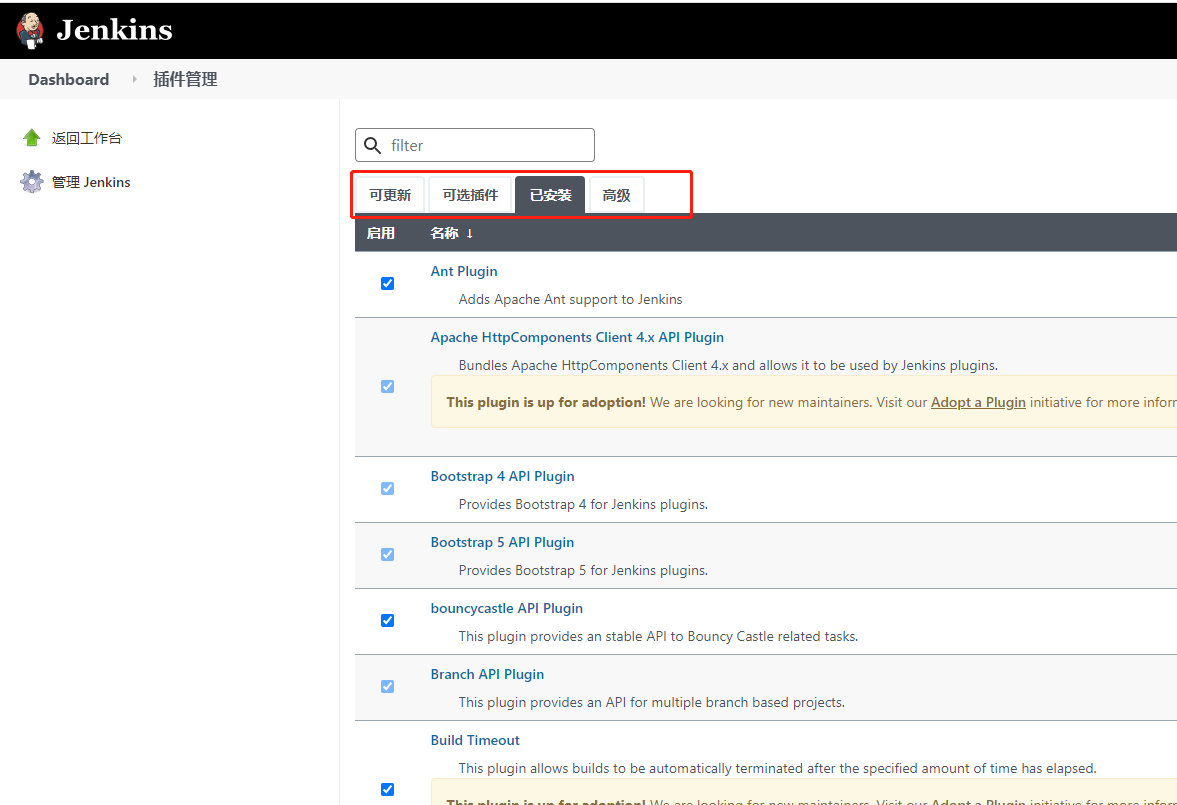This screenshot has width=1177, height=805.
Task: Click Dashboard in the breadcrumb
Action: click(x=68, y=79)
